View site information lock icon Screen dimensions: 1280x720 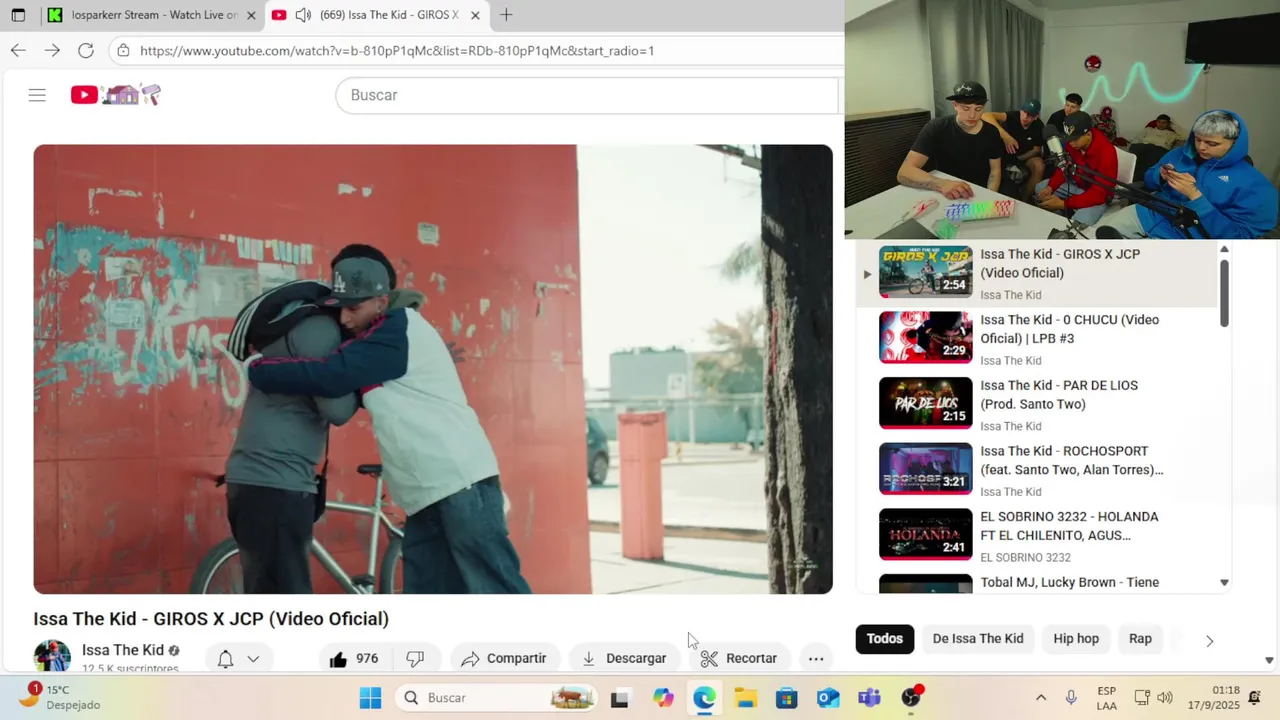pos(122,50)
